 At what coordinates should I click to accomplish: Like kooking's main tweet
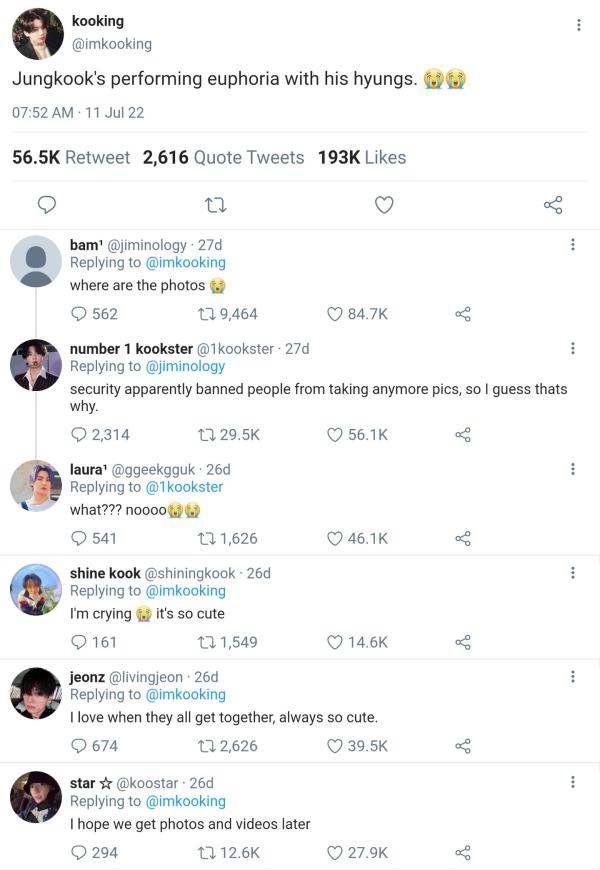[384, 205]
